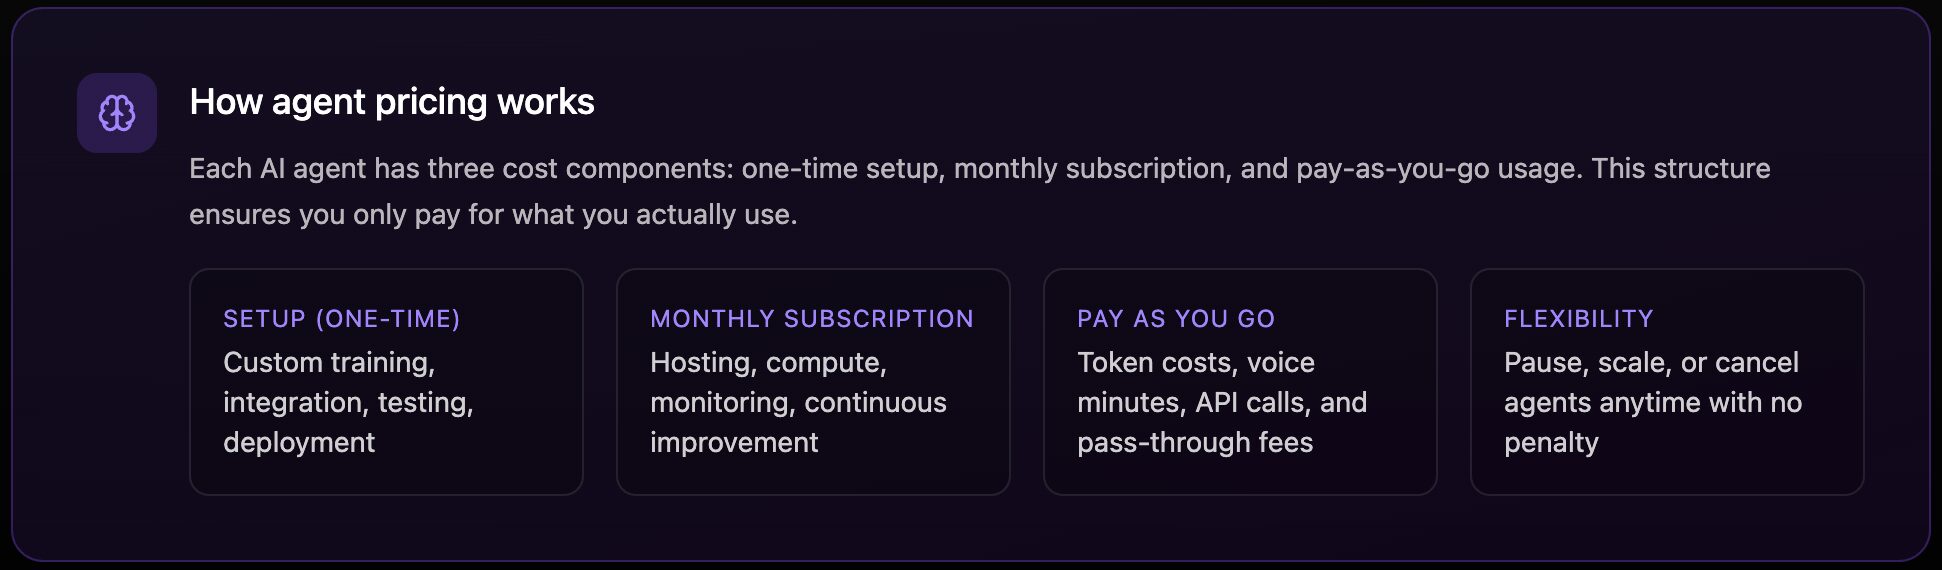This screenshot has width=1942, height=570.
Task: Click the 'pass-through fees' text
Action: pyautogui.click(x=1194, y=442)
